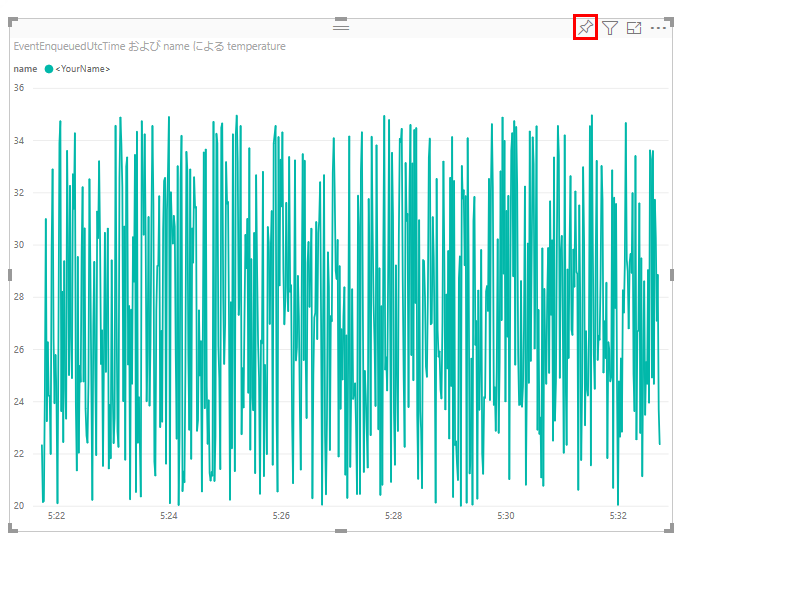Open the visual in focus mode
This screenshot has height=600, width=800.
(634, 28)
